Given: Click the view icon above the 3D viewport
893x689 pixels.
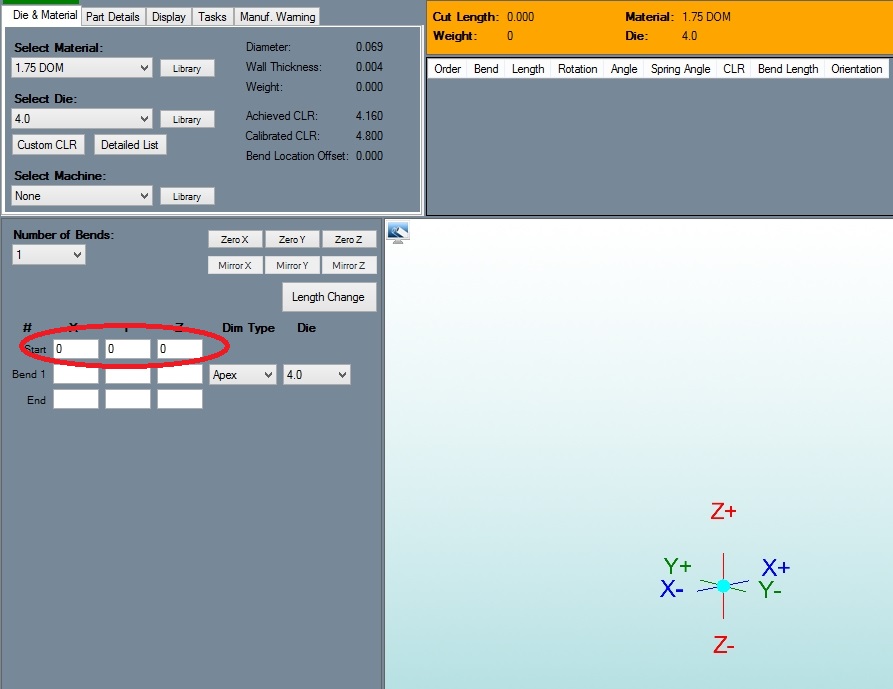Looking at the screenshot, I should 397,233.
